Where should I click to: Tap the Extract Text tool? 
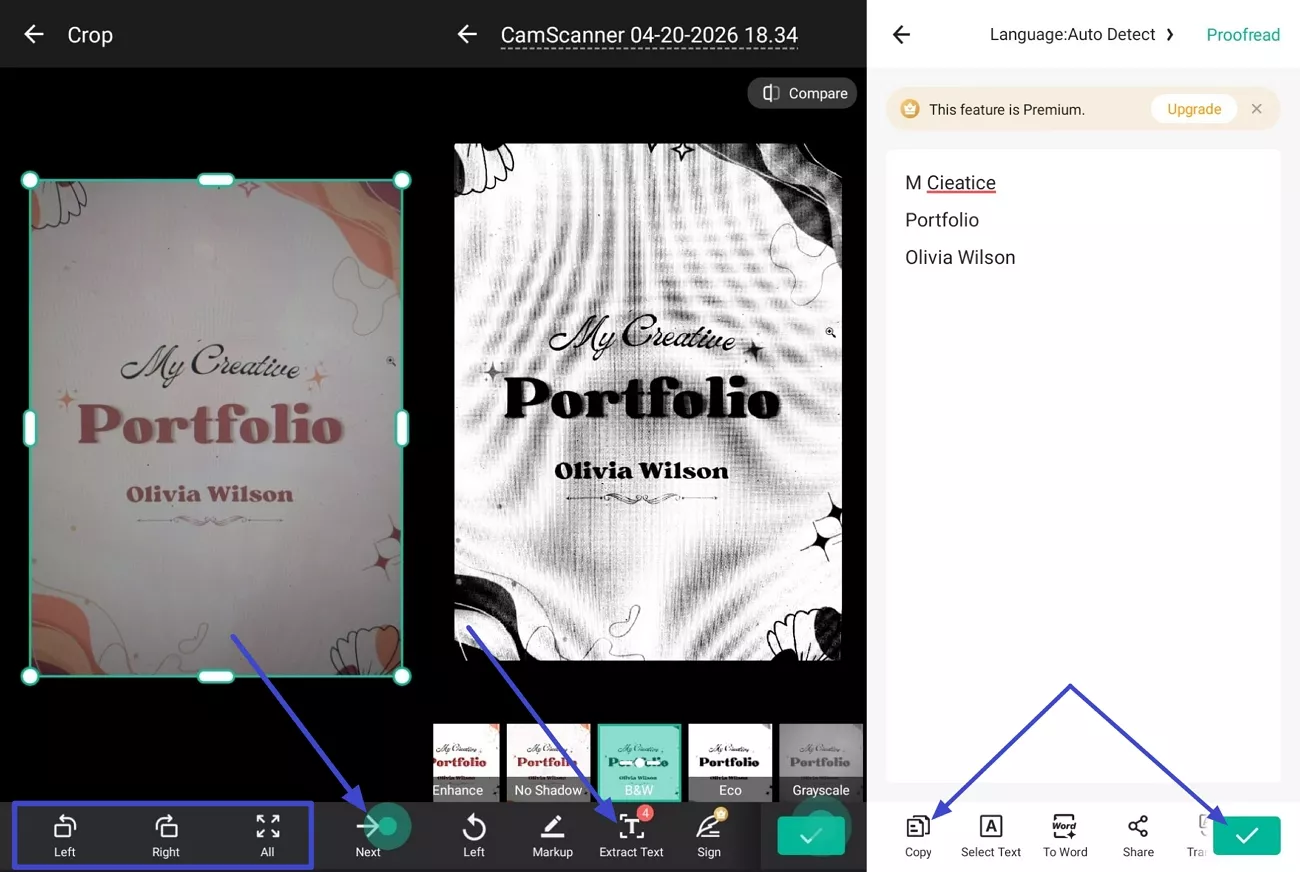(631, 835)
